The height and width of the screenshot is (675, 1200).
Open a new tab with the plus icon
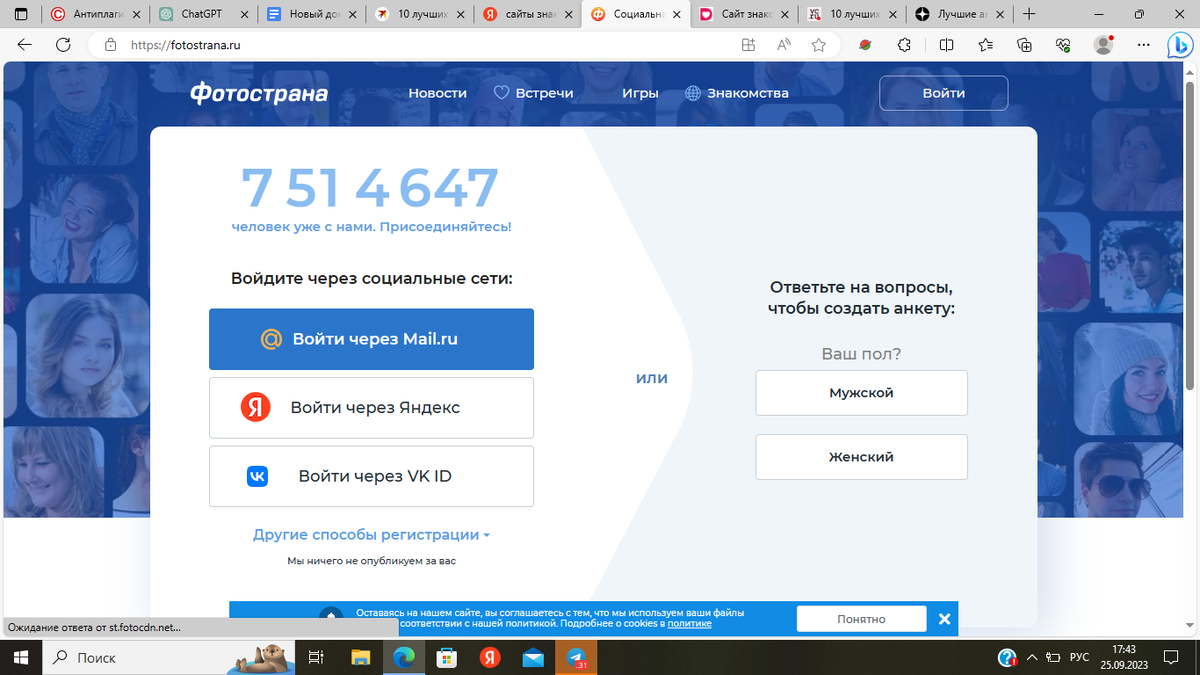pyautogui.click(x=1030, y=14)
